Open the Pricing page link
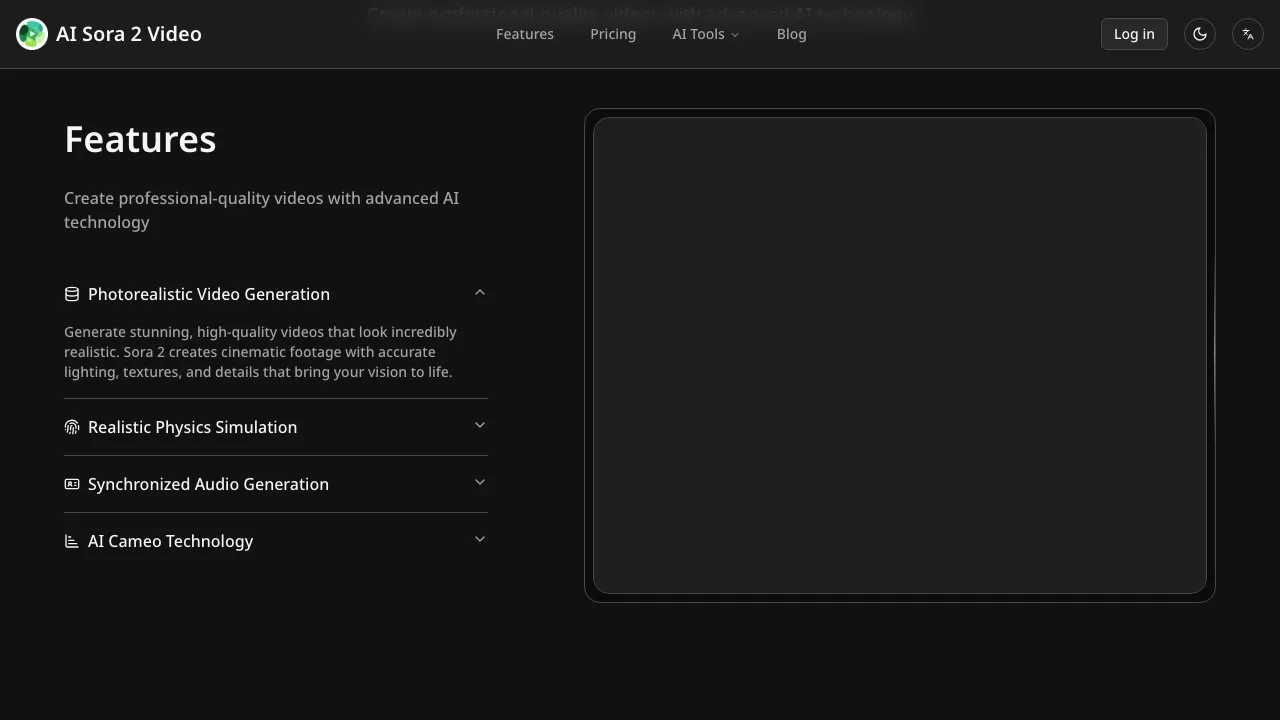 click(613, 34)
